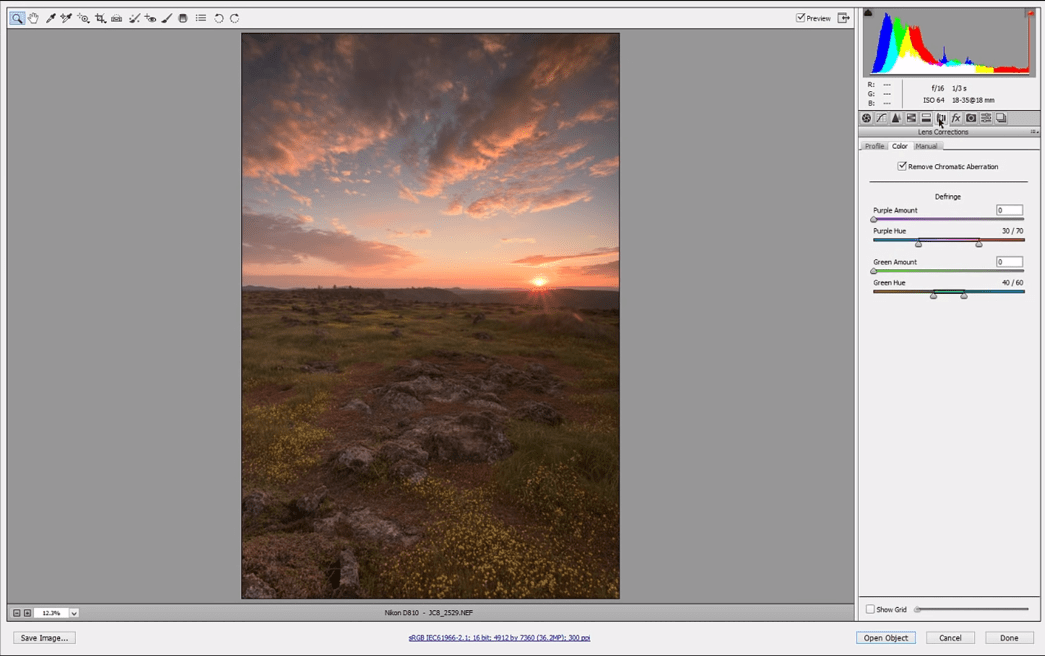
Task: Zoom in with the plus button
Action: [x=27, y=613]
